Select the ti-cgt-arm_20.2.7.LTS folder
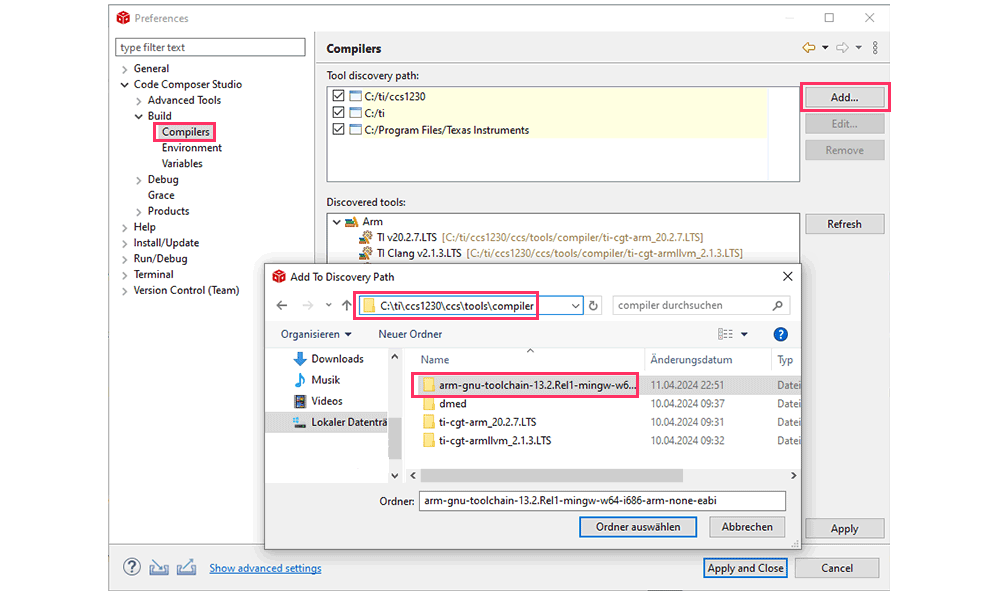The width and height of the screenshot is (1000, 600). [480, 422]
